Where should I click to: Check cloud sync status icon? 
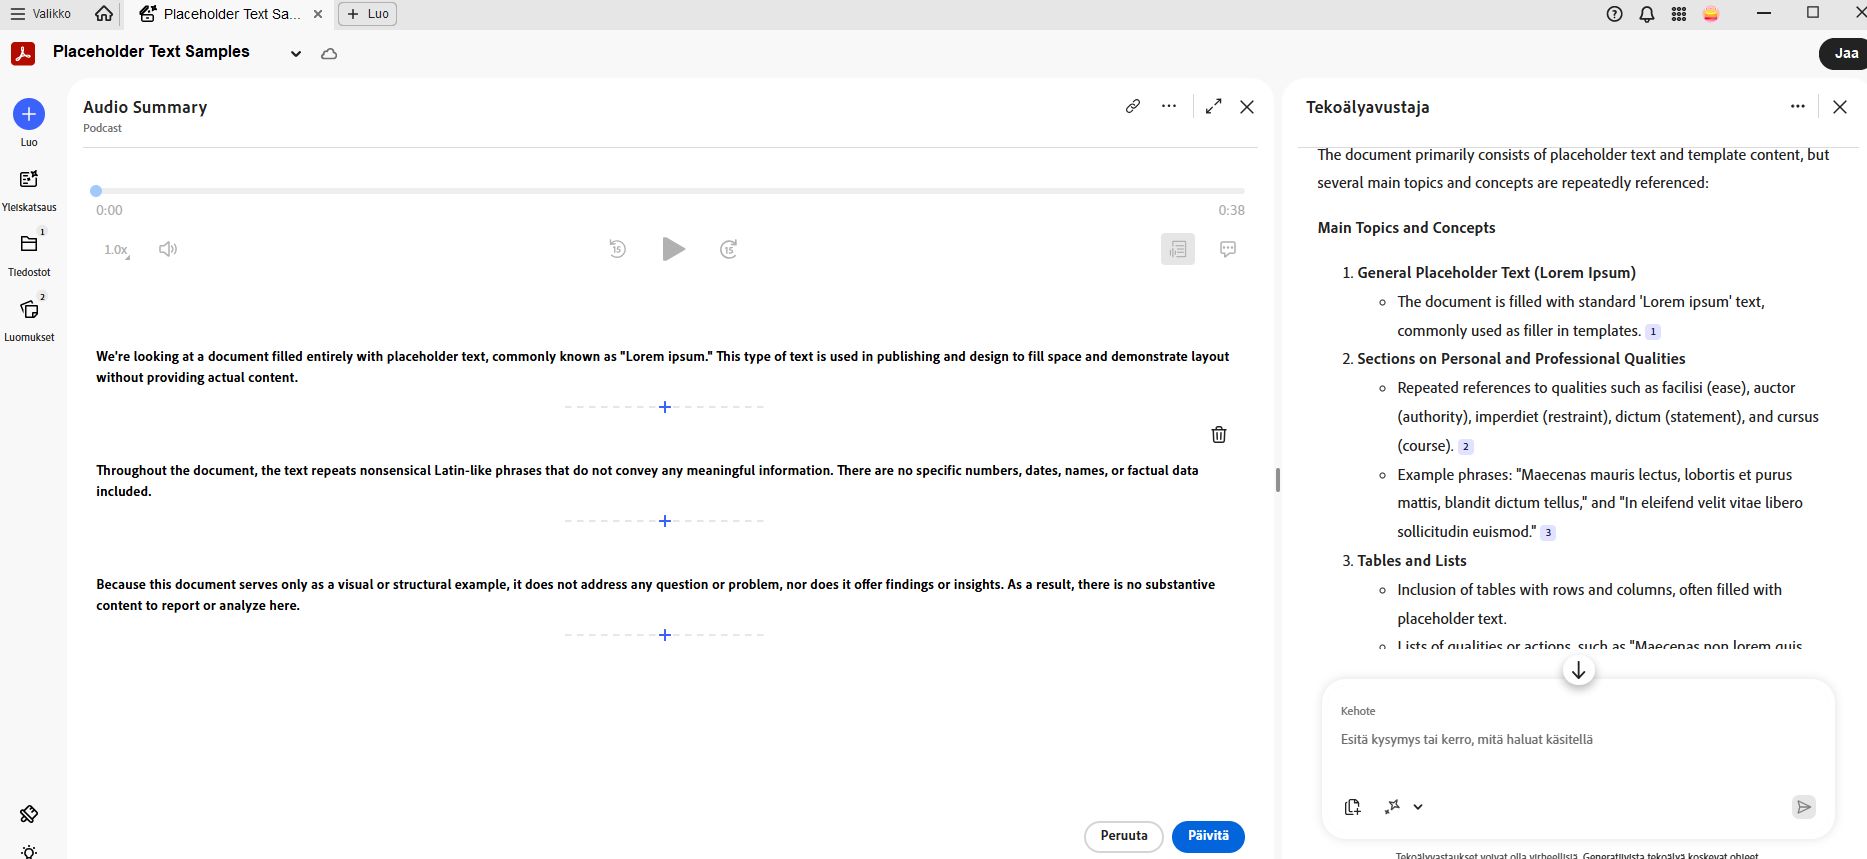click(x=329, y=54)
